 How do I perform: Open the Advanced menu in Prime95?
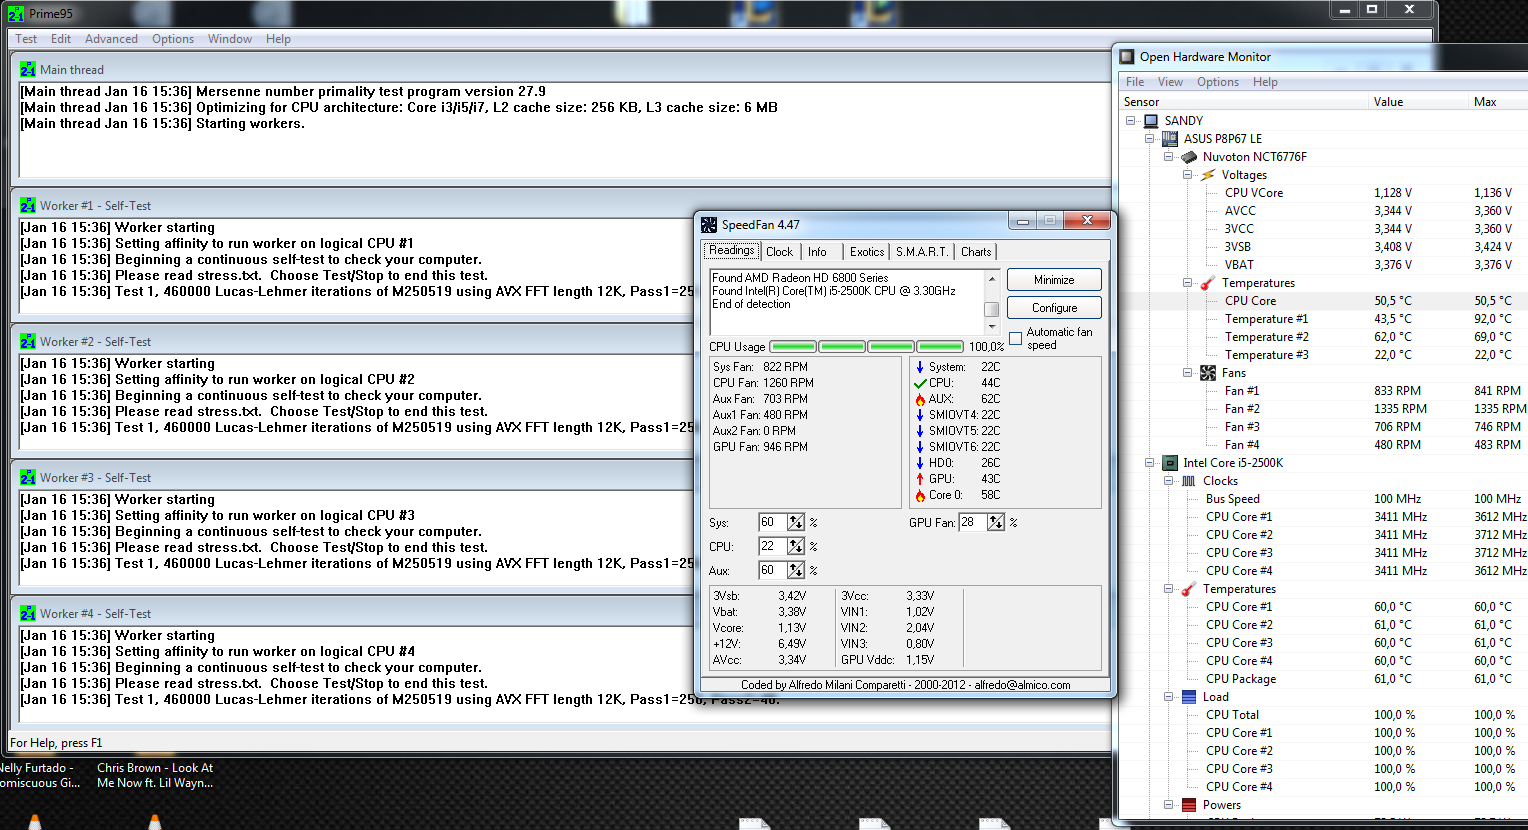point(111,39)
